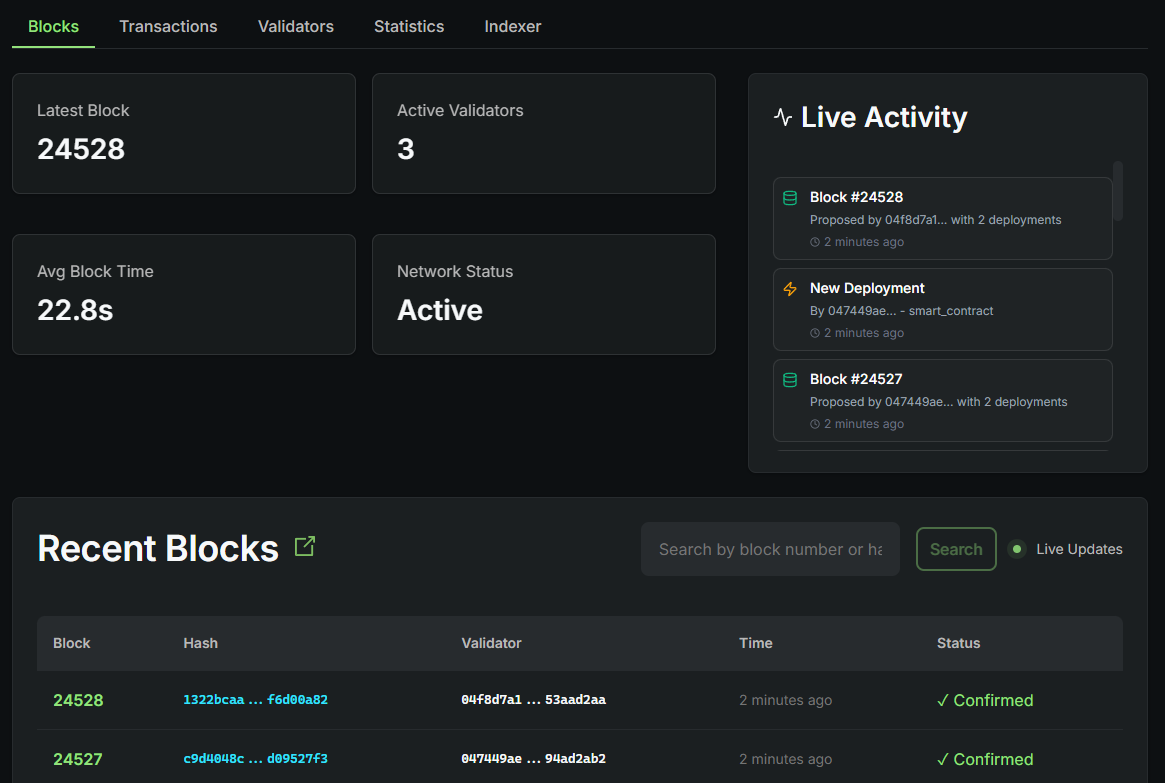Click the block icon beside Block #24528
Image resolution: width=1165 pixels, height=783 pixels.
point(789,196)
